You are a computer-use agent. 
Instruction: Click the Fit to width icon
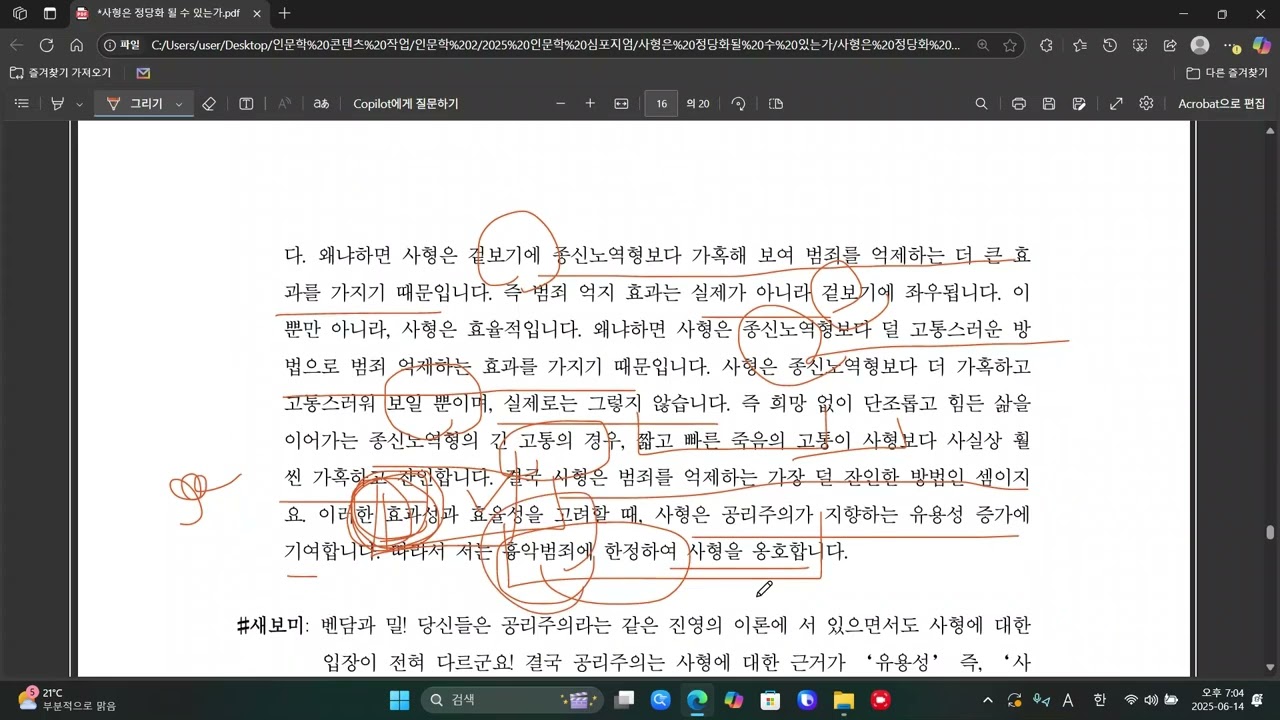click(621, 103)
